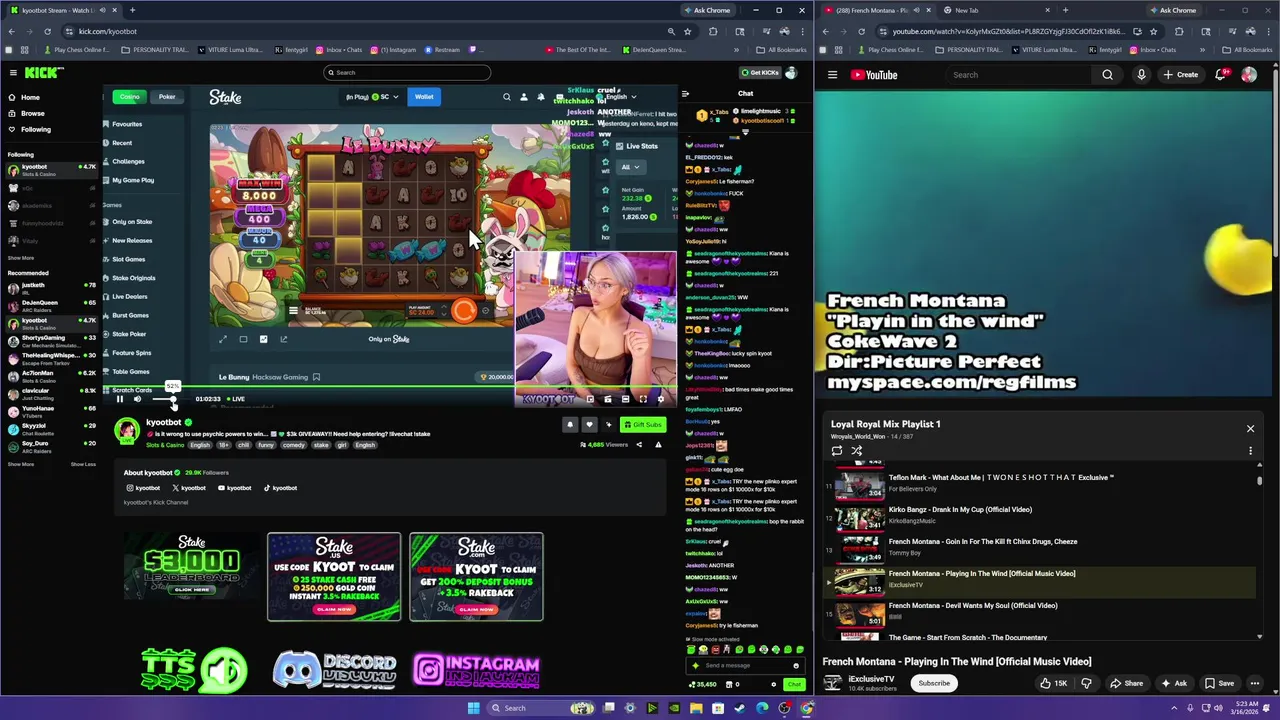The image size is (1280, 720).
Task: Open DeJenQueen recommended channel
Action: 50,305
